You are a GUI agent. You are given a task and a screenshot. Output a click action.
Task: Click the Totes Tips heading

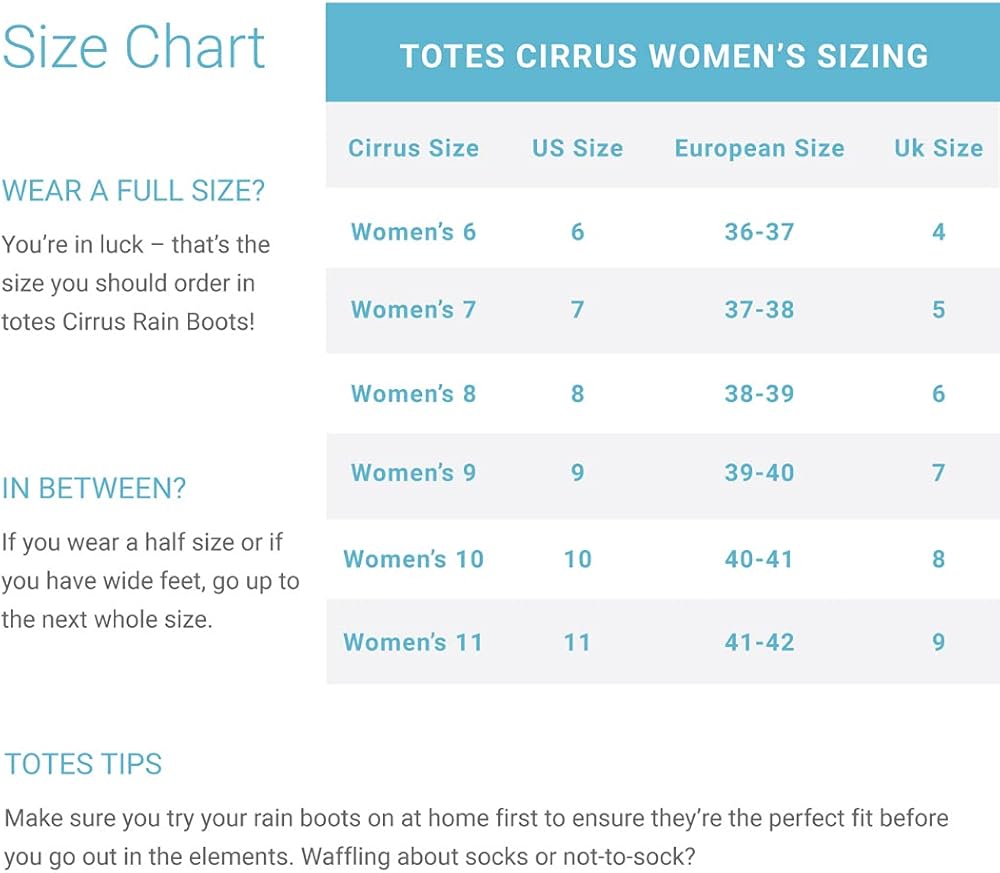point(83,765)
